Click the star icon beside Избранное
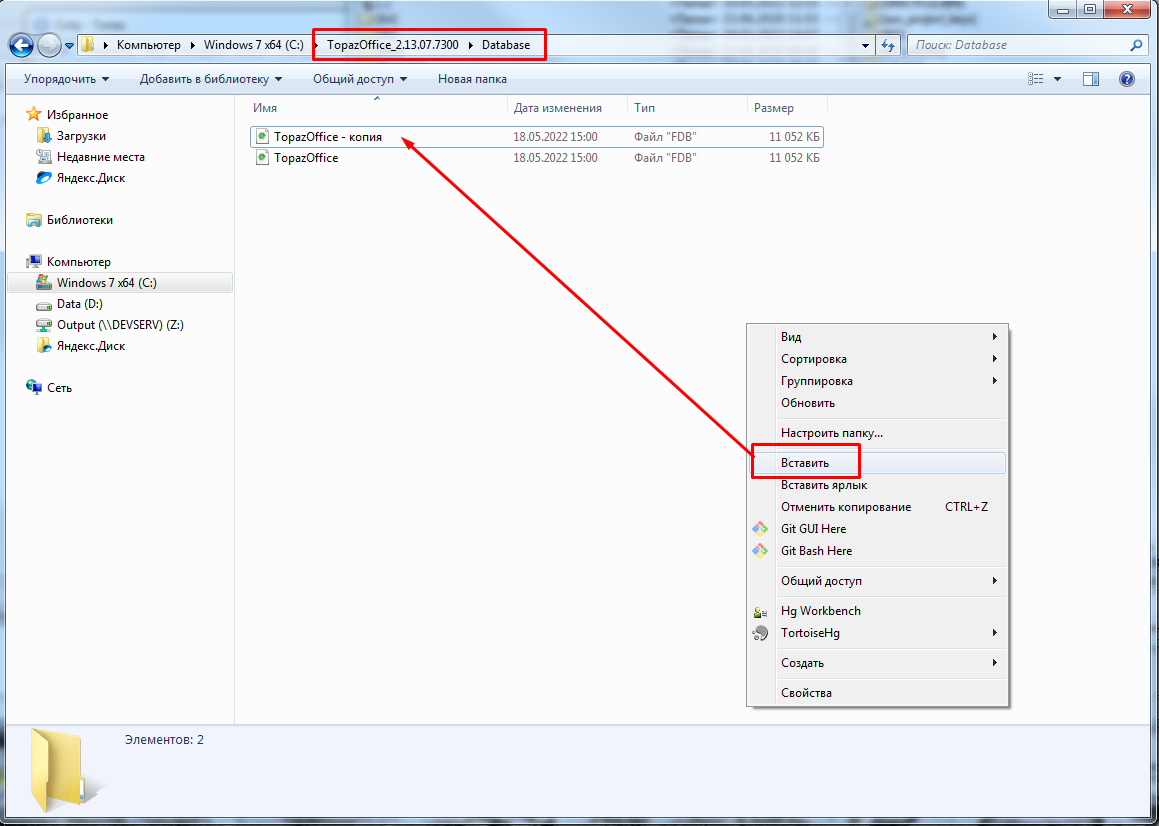The height and width of the screenshot is (826, 1159). coord(34,115)
